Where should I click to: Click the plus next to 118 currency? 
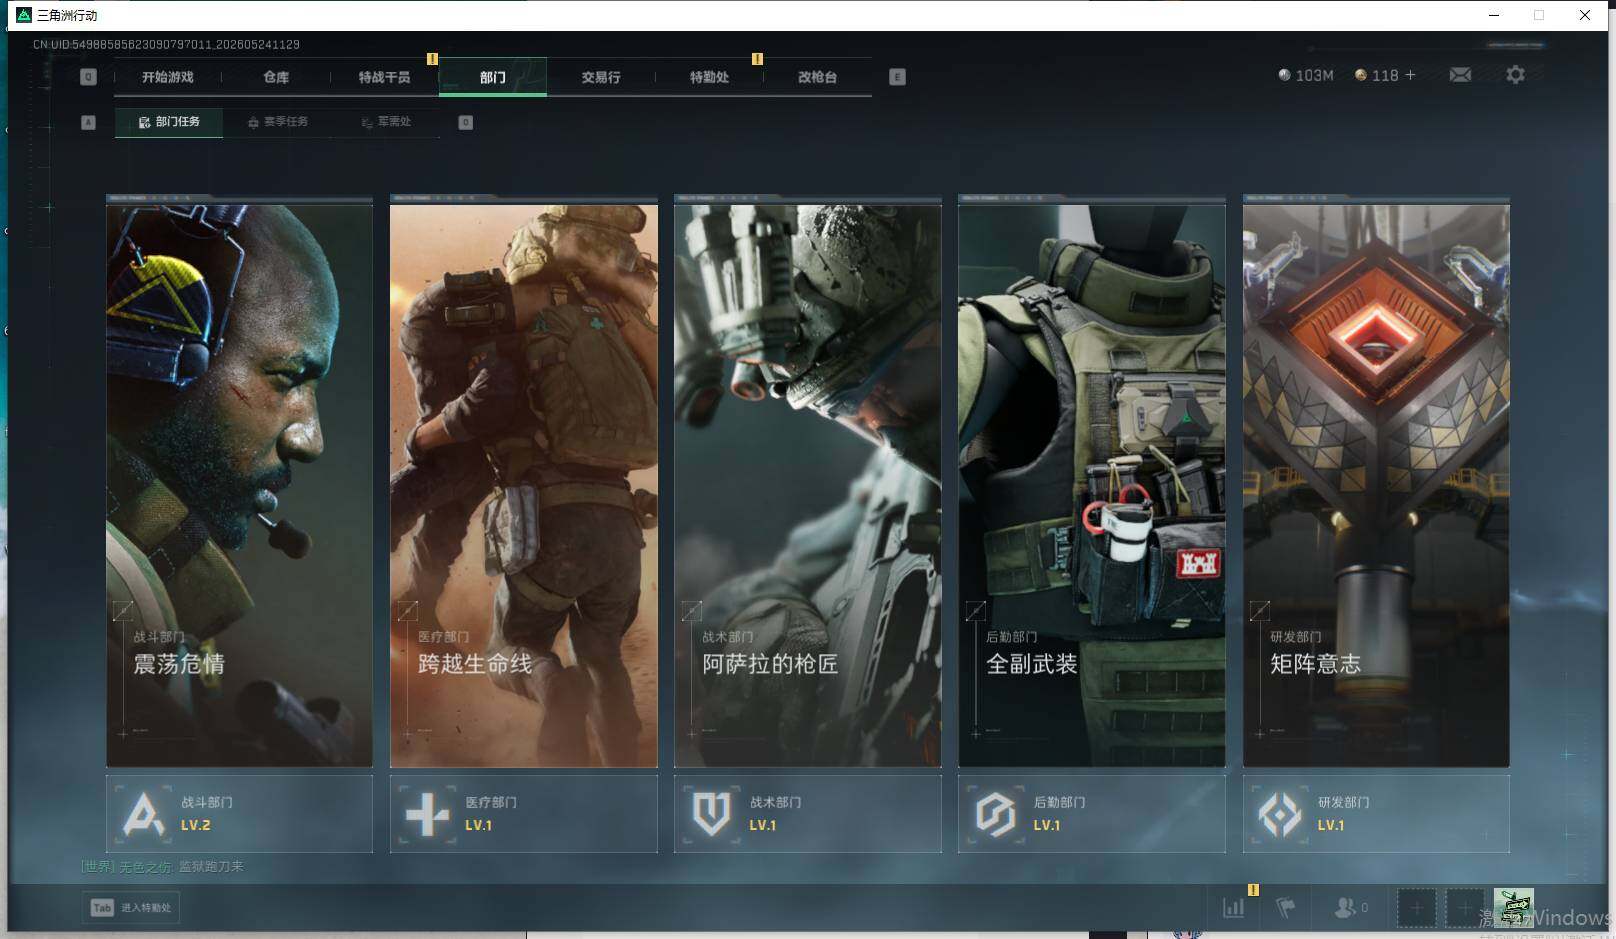point(1410,75)
